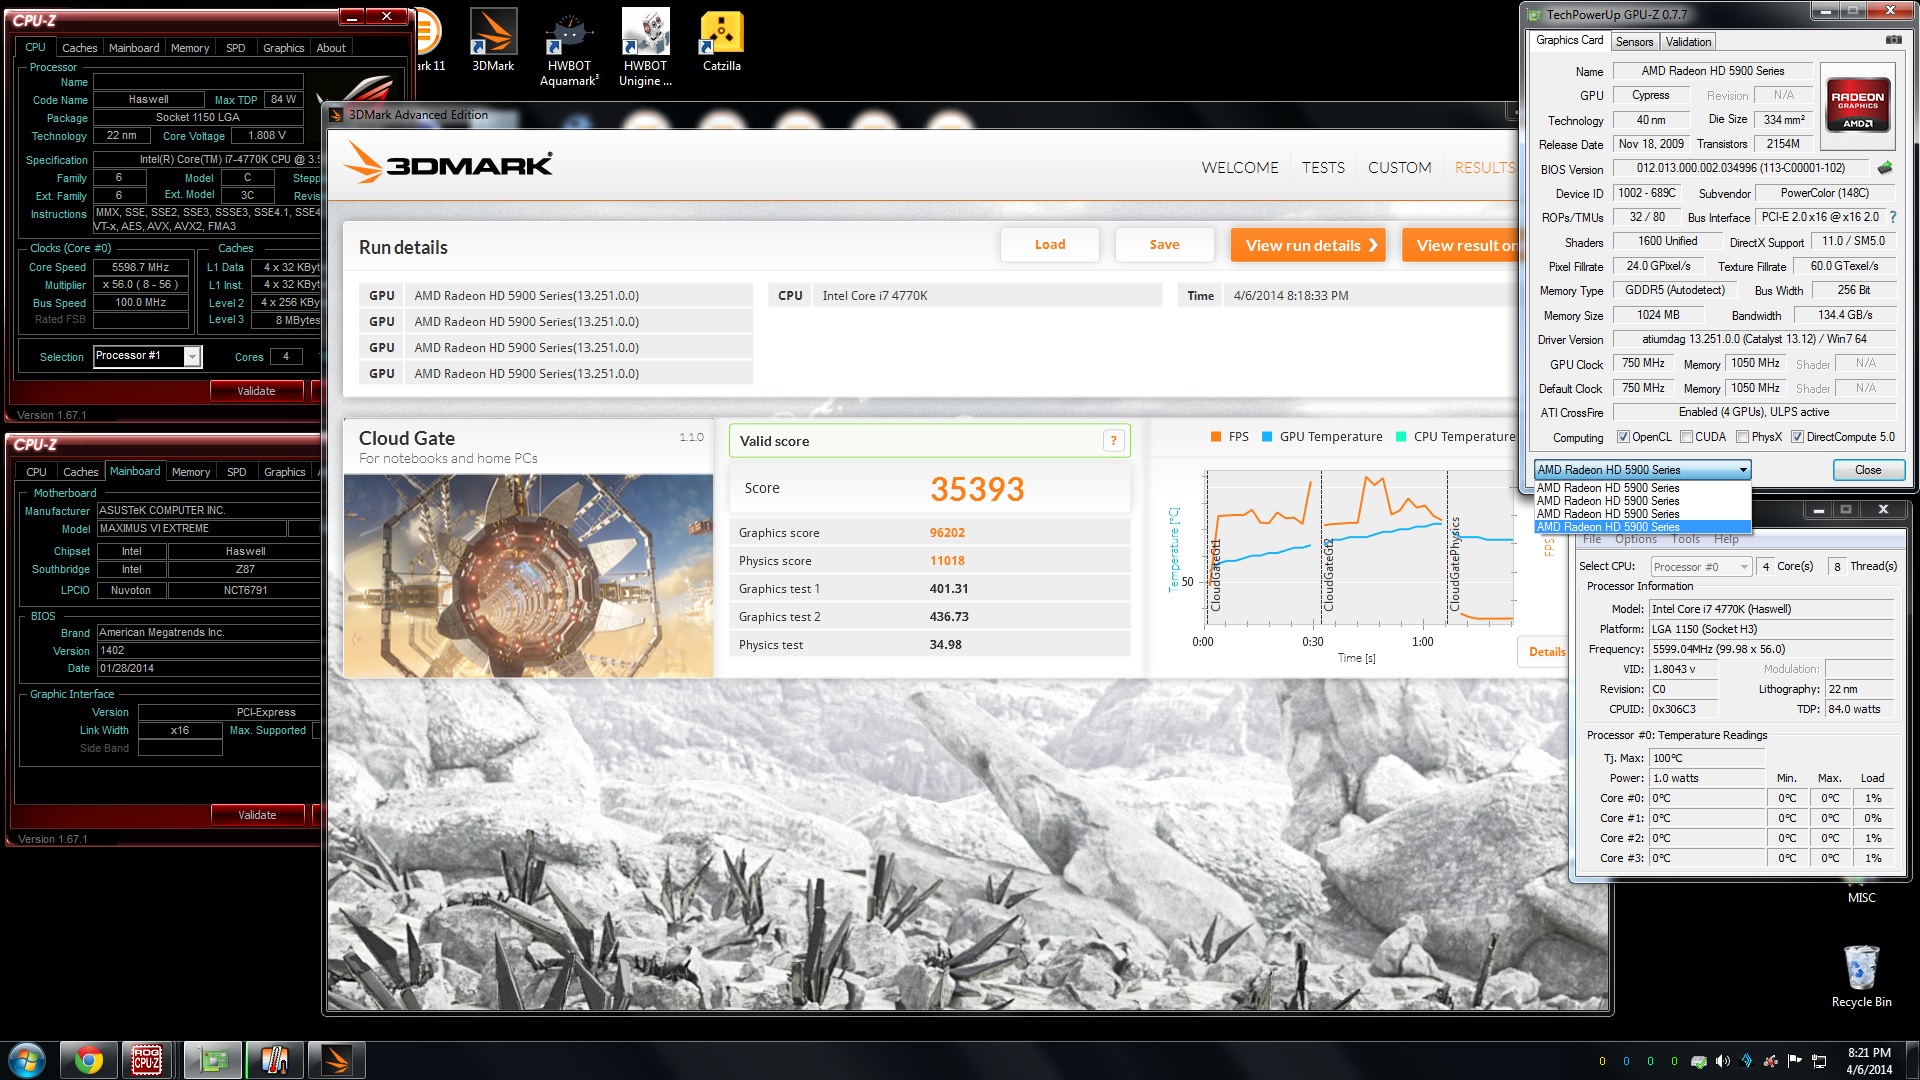Open Select CPU Processor #0 dropdown

point(1700,567)
